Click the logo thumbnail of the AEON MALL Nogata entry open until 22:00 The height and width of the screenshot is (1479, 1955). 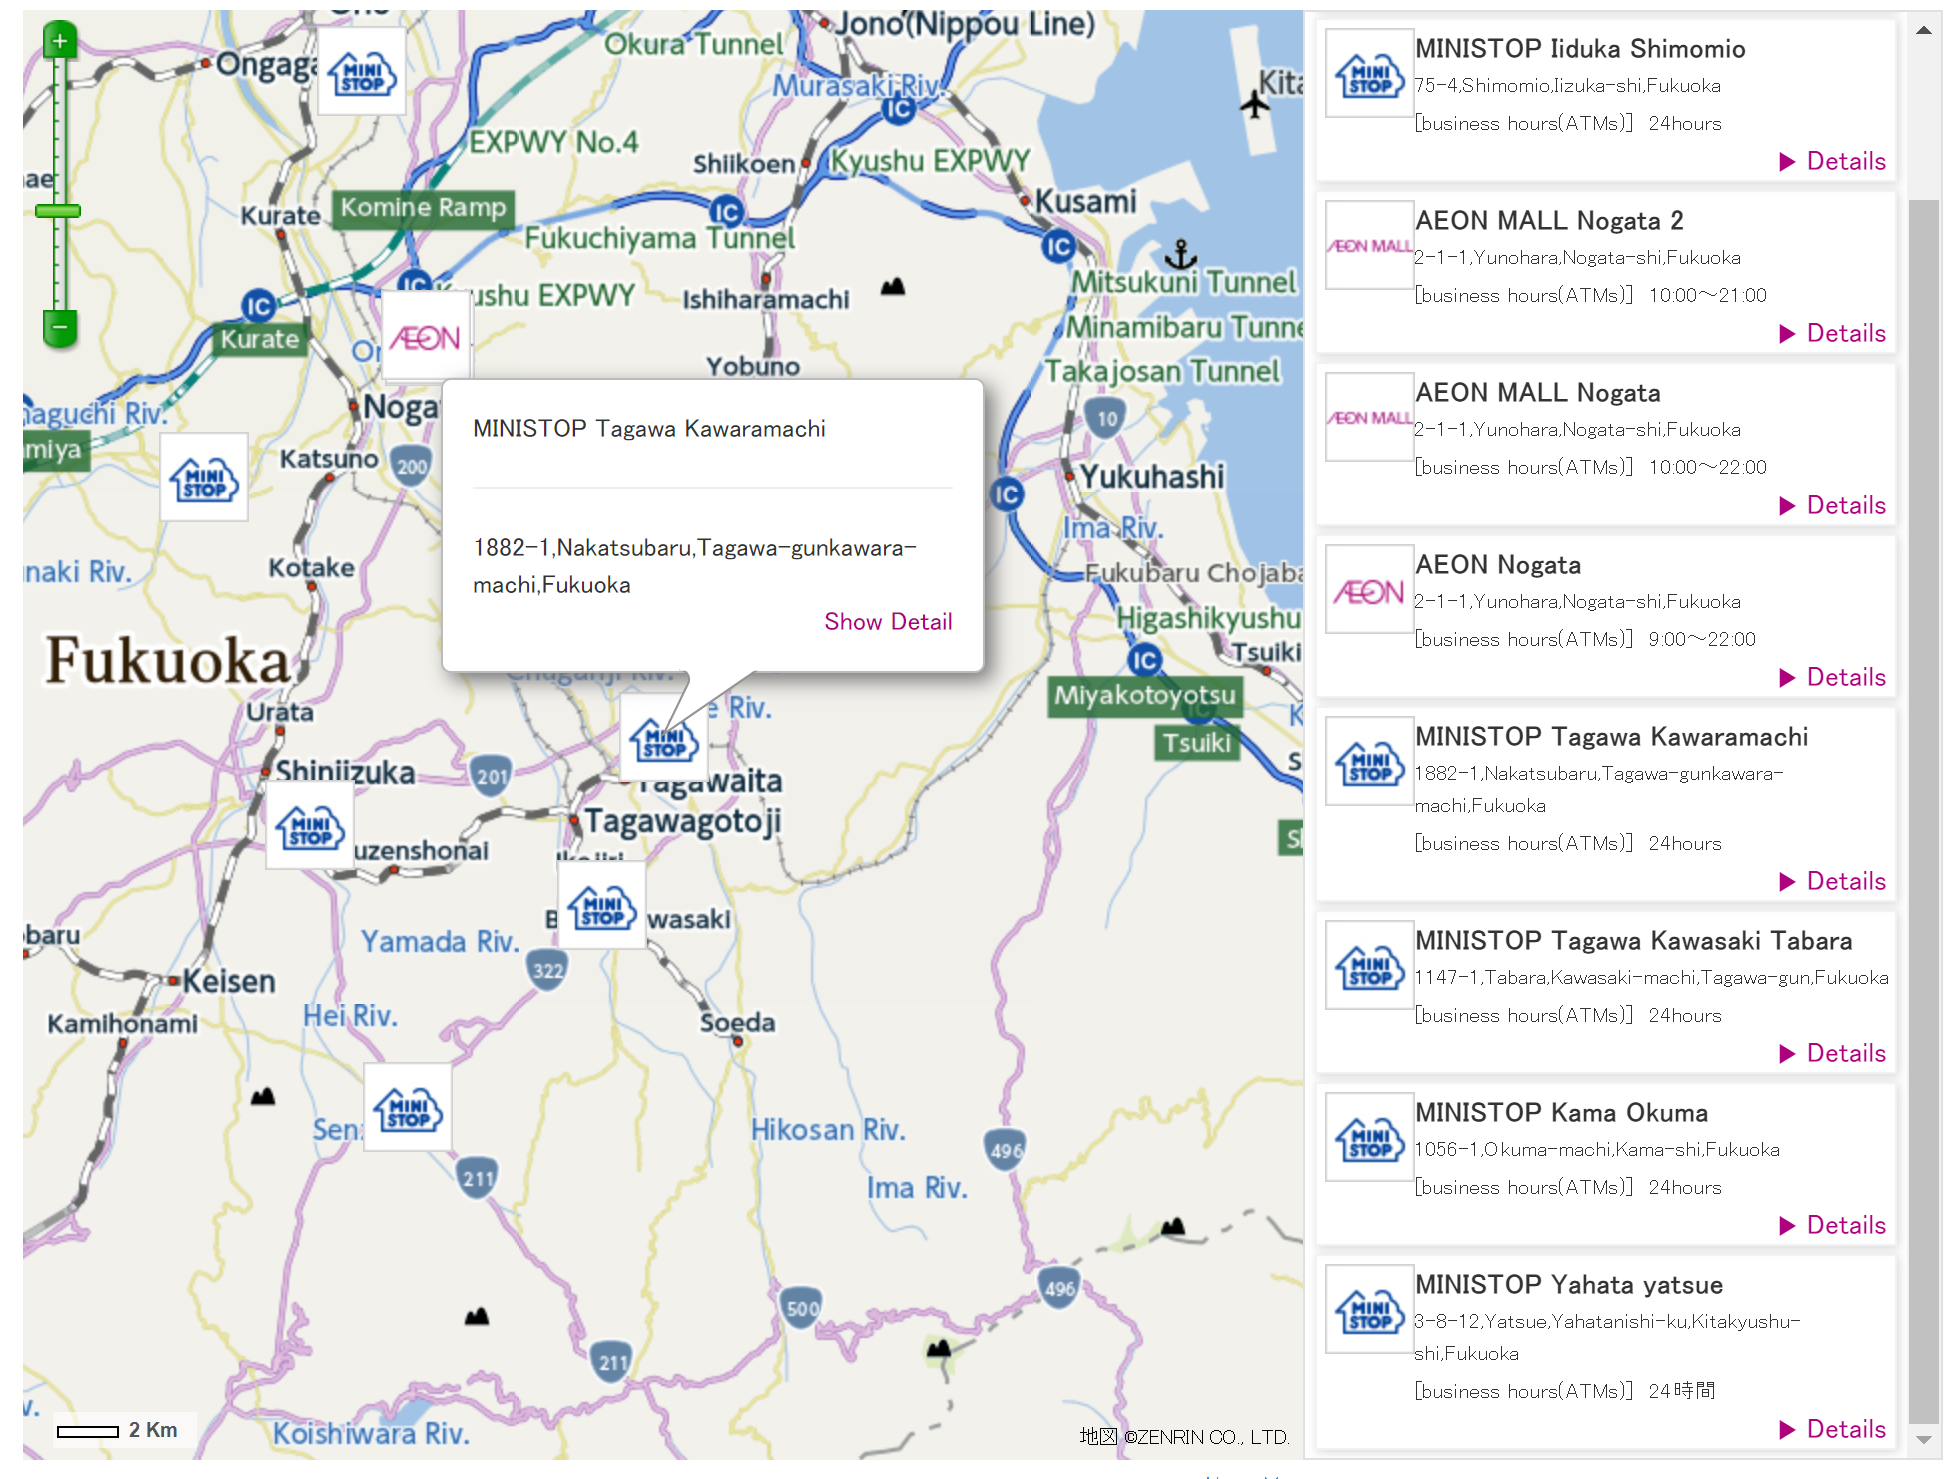[x=1369, y=417]
